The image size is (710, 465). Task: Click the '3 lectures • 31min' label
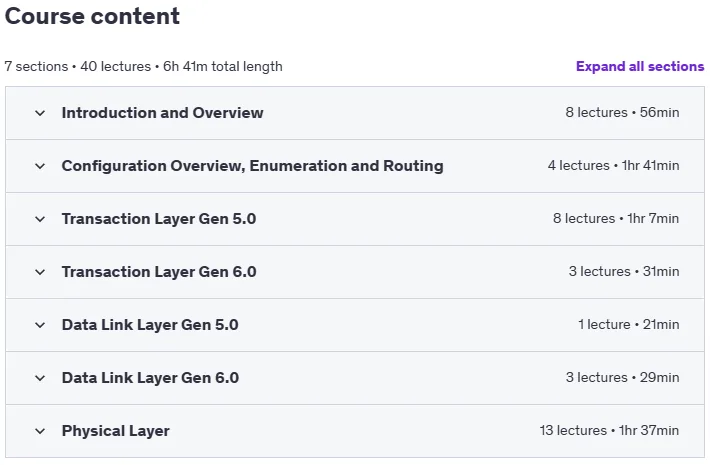click(624, 271)
